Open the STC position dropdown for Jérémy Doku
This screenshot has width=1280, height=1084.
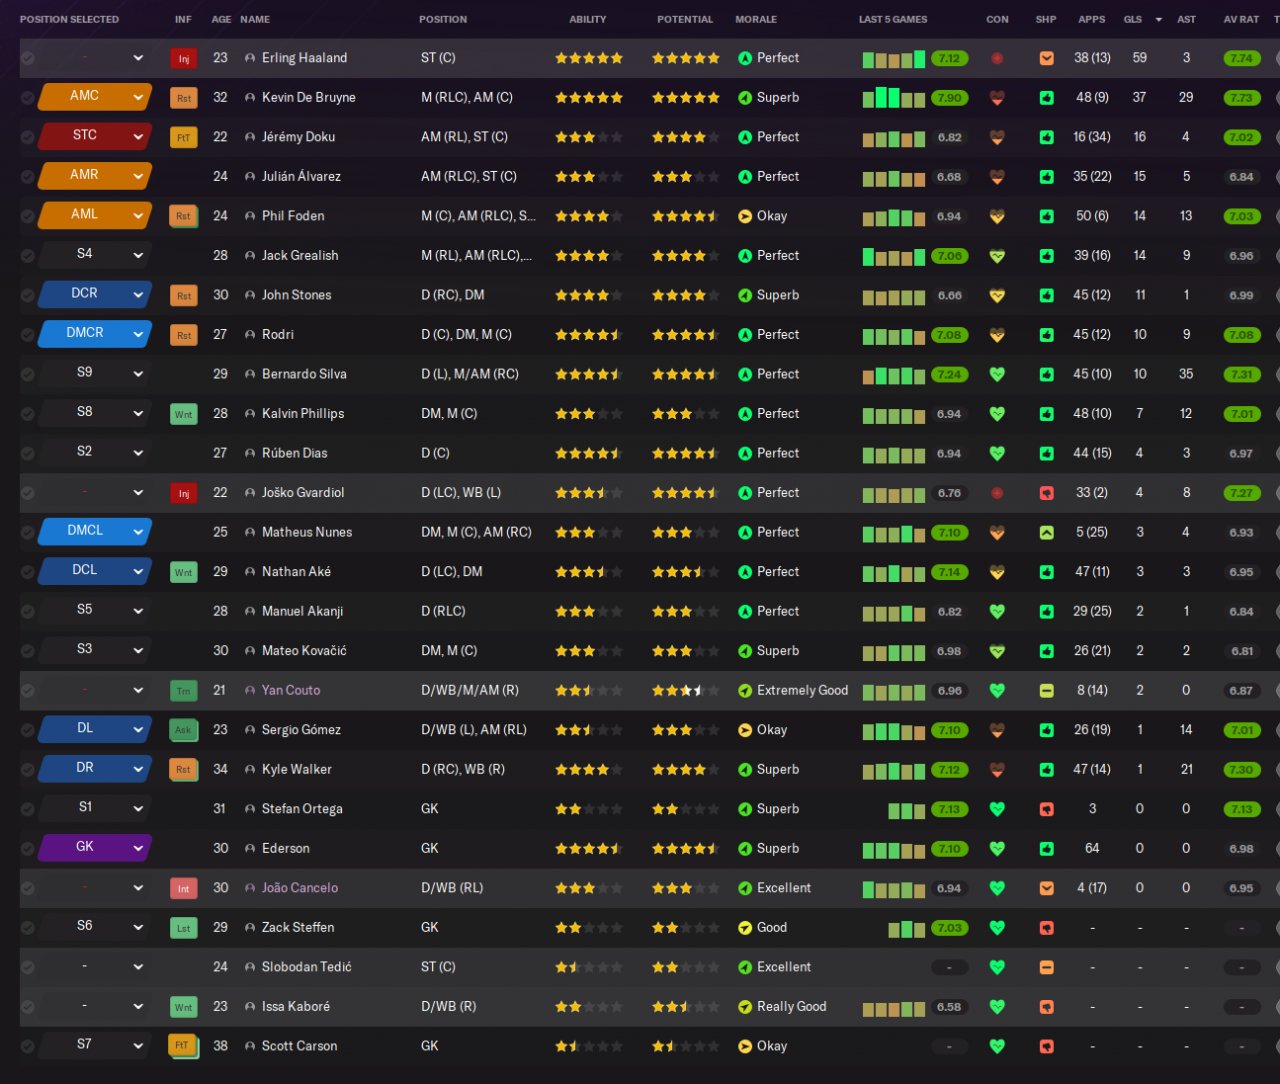click(95, 136)
